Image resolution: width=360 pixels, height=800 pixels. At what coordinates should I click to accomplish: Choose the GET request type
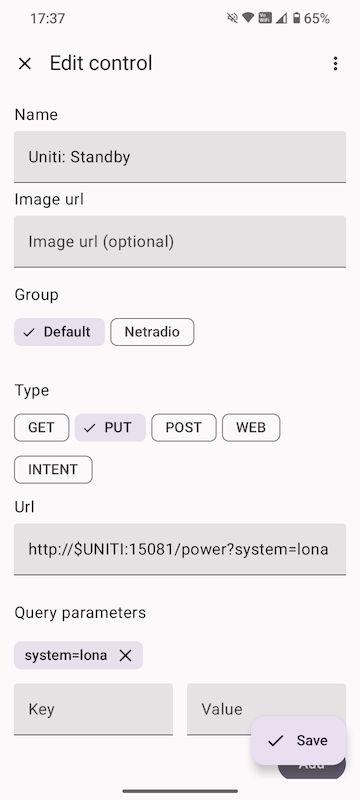41,428
